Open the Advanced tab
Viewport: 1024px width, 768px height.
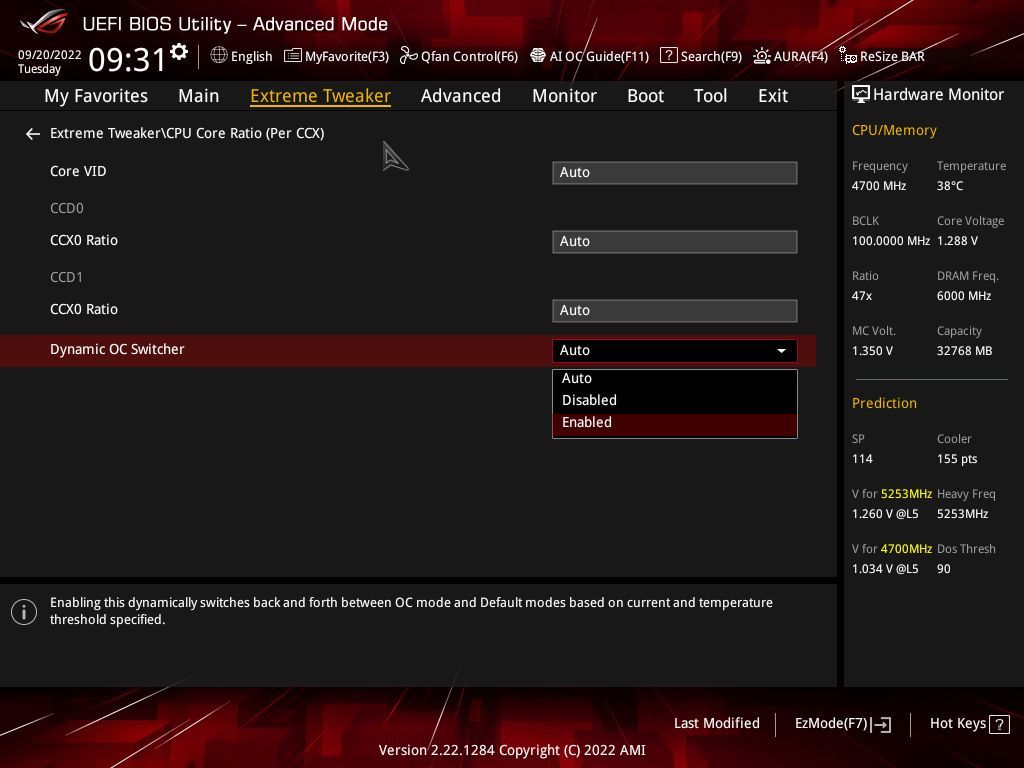tap(460, 96)
